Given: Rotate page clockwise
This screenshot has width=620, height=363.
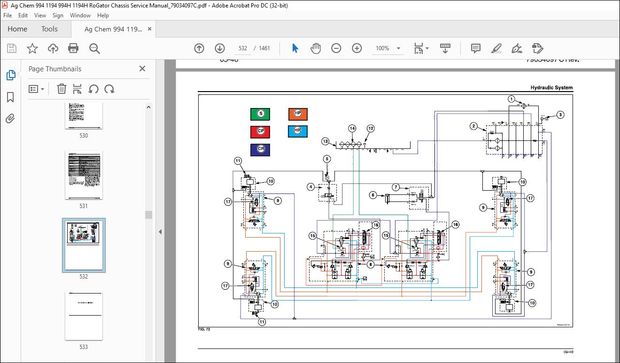Looking at the screenshot, I should (x=109, y=89).
